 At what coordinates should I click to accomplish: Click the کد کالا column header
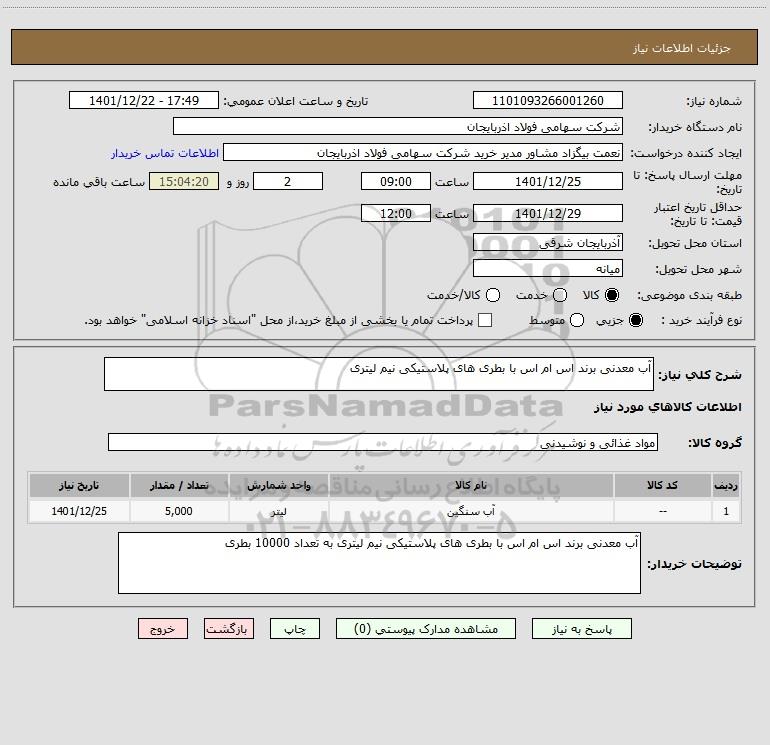point(662,485)
